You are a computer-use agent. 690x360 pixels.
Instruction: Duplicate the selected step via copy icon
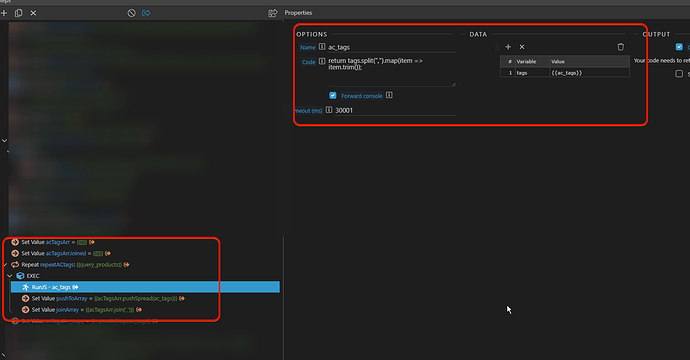click(18, 13)
